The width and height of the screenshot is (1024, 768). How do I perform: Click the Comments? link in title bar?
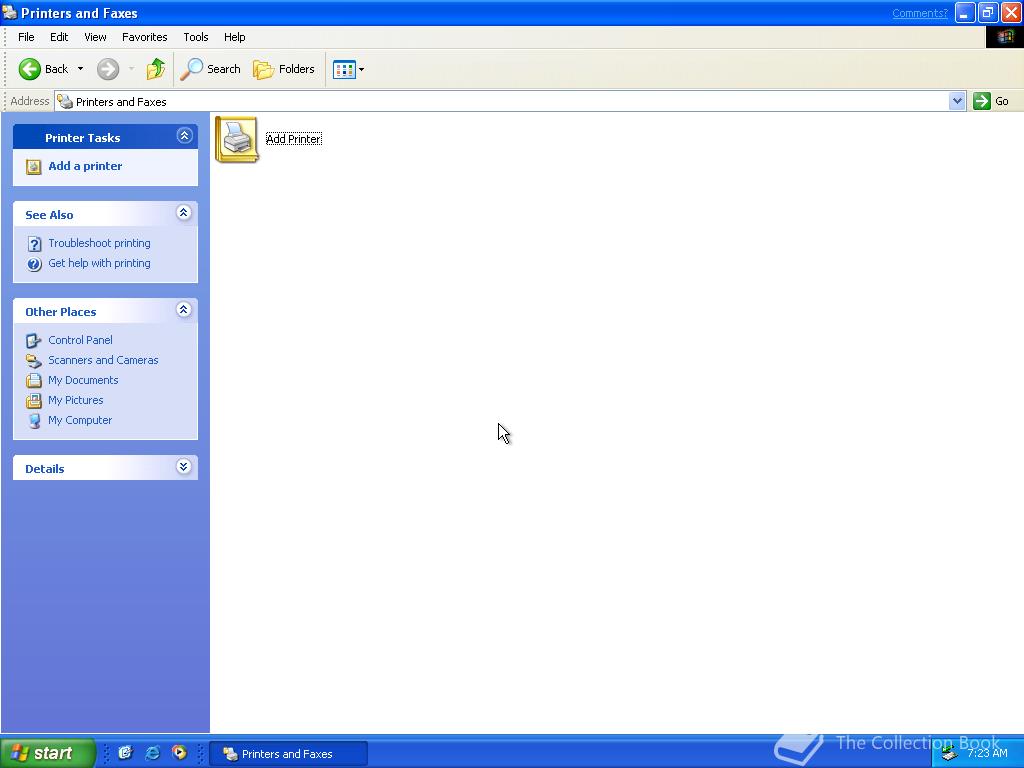point(920,13)
